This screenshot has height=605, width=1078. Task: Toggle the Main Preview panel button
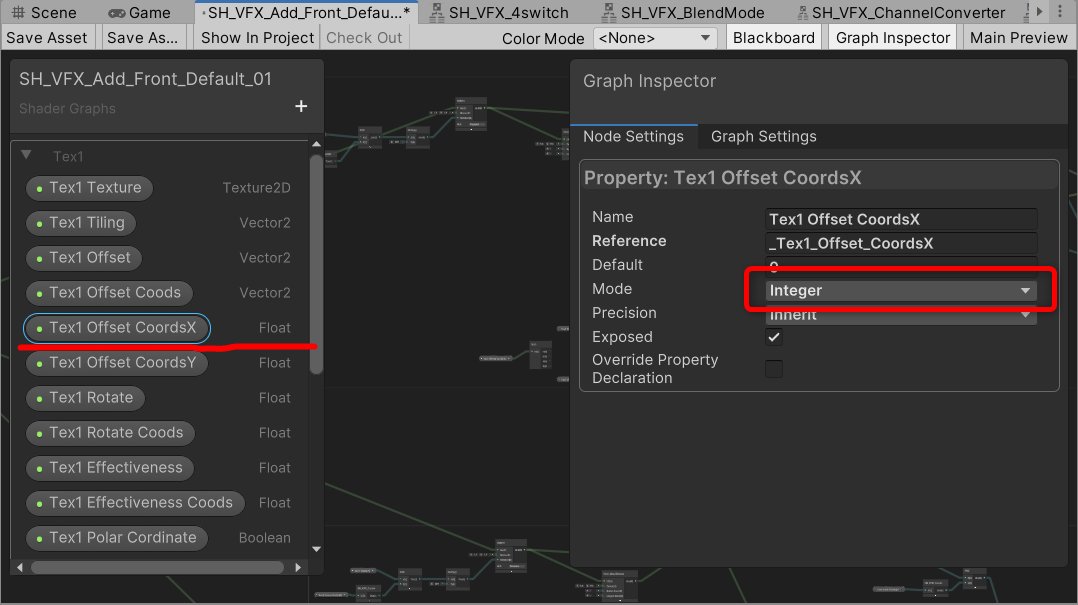(1018, 38)
